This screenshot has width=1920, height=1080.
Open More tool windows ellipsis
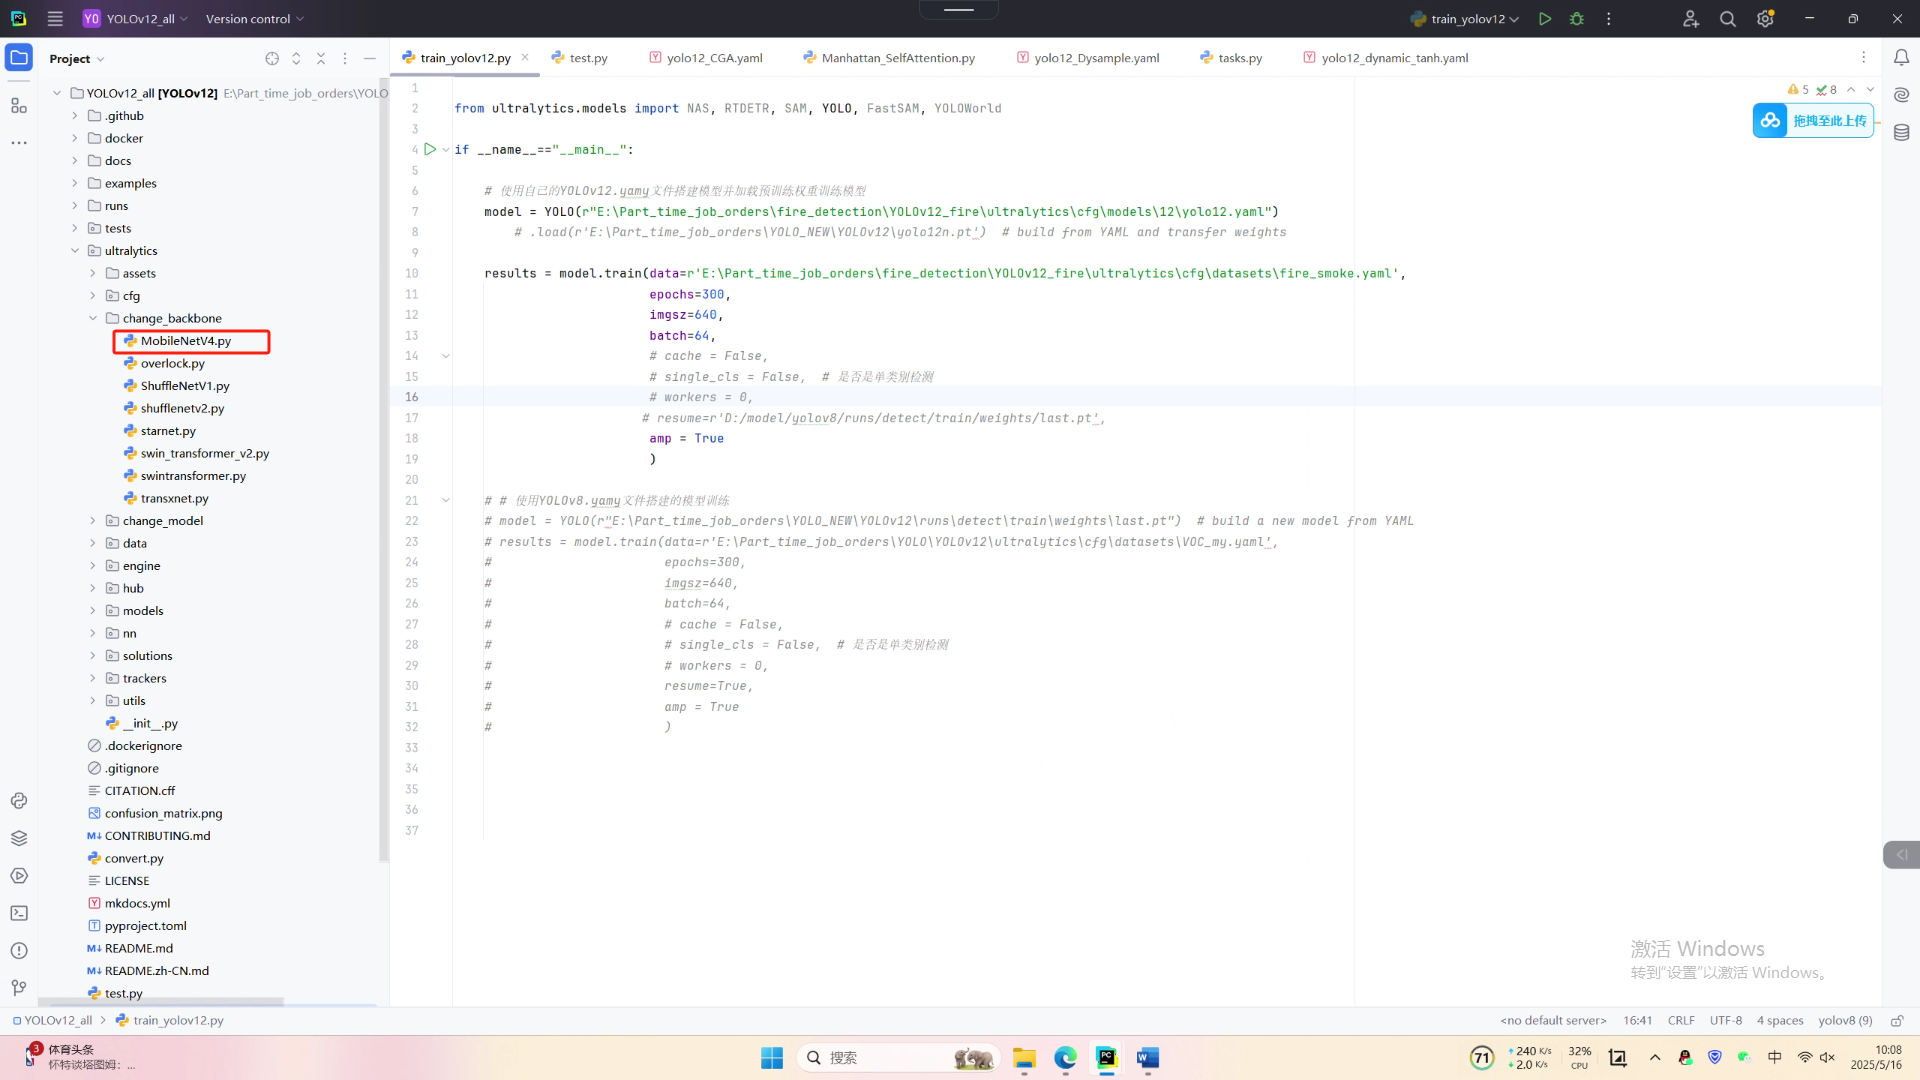(x=19, y=143)
